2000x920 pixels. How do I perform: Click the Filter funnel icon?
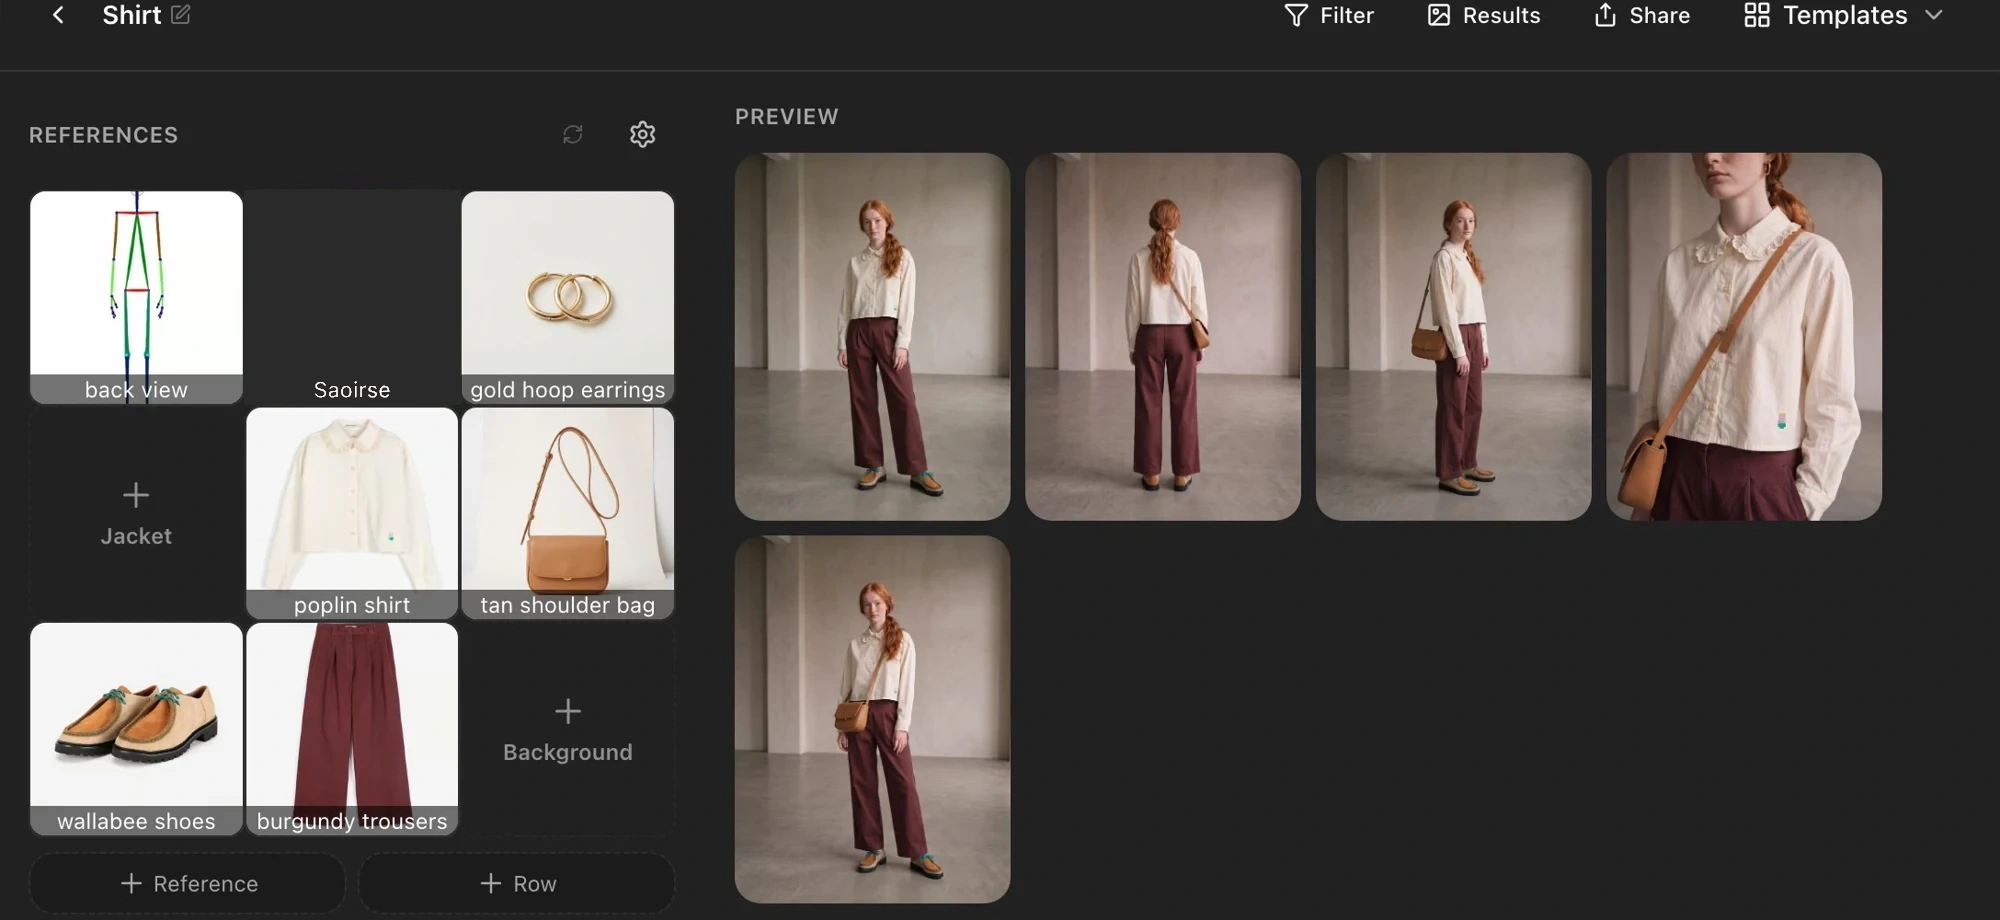[x=1296, y=15]
